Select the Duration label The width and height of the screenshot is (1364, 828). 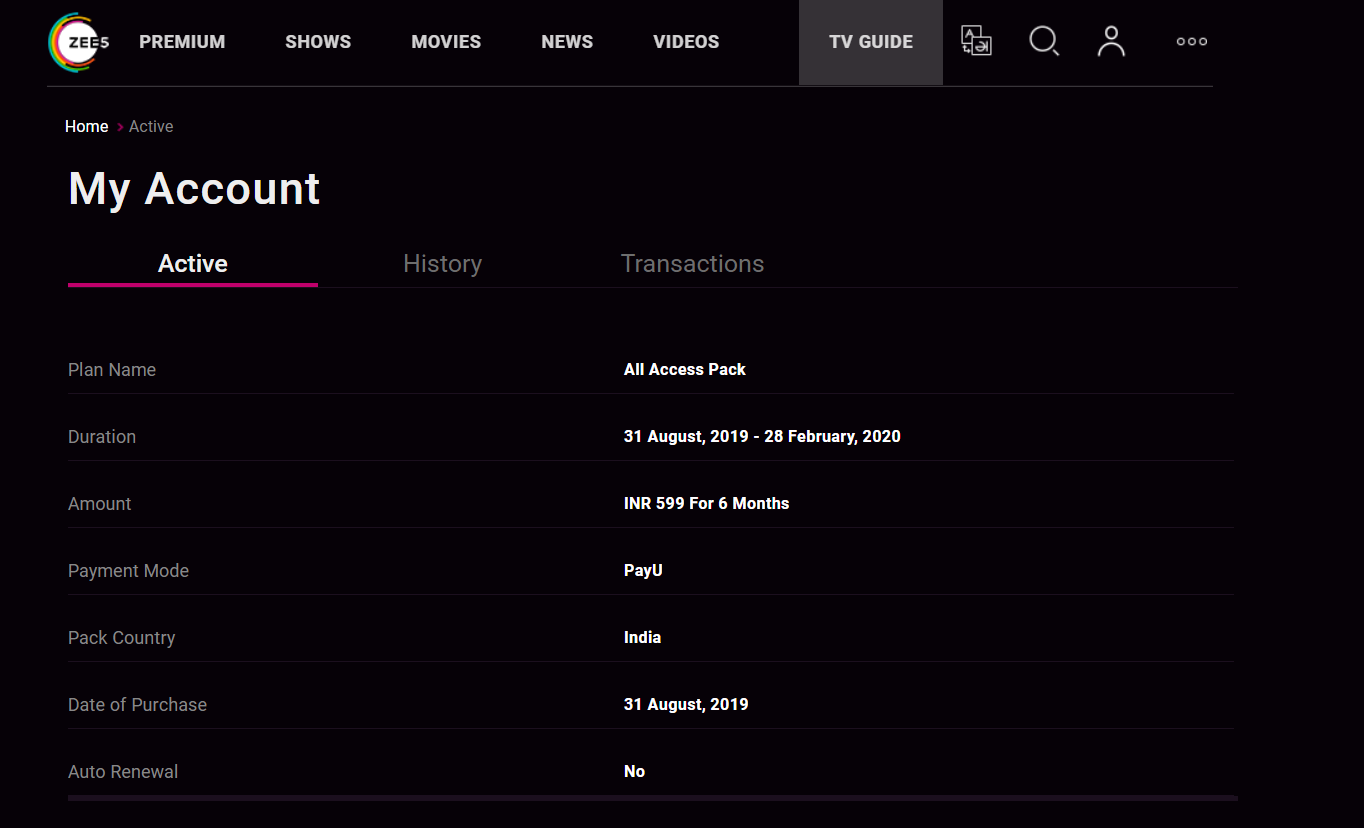click(x=102, y=437)
